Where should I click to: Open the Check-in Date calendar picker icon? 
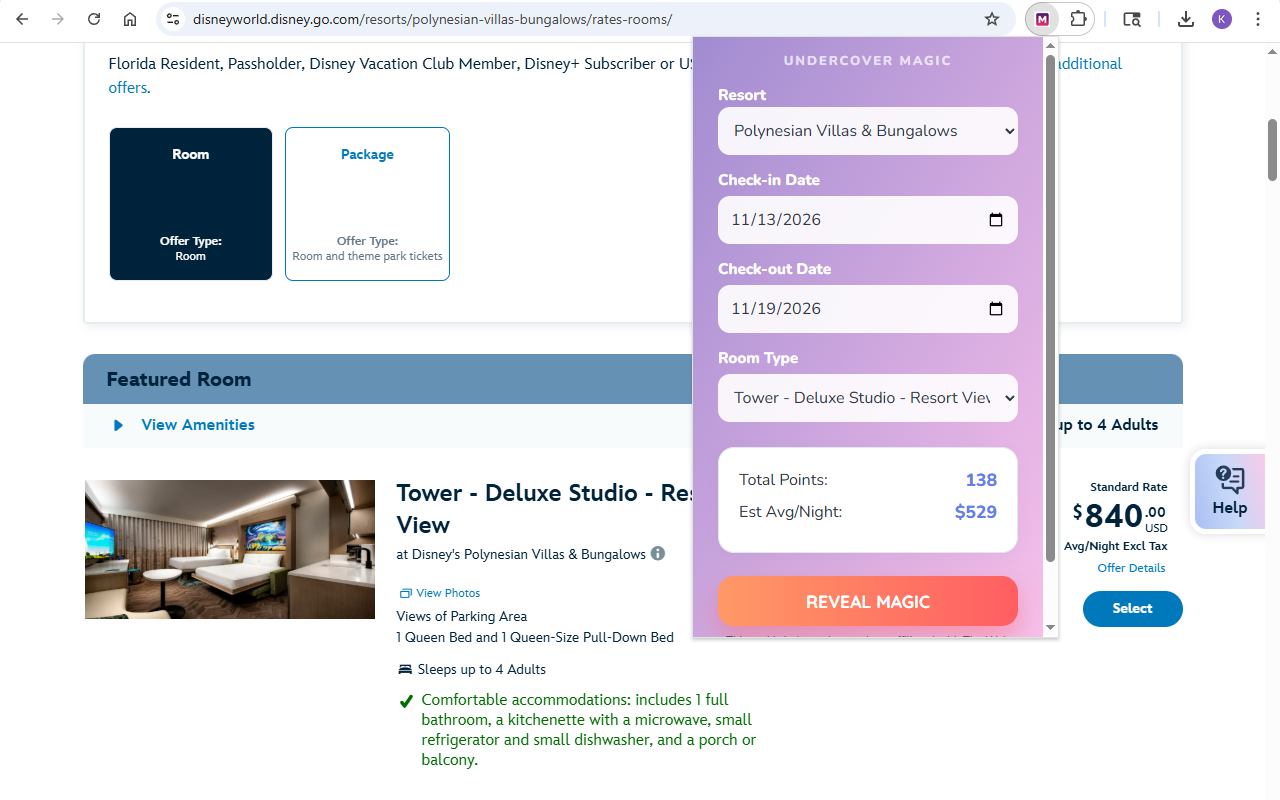[x=996, y=219]
